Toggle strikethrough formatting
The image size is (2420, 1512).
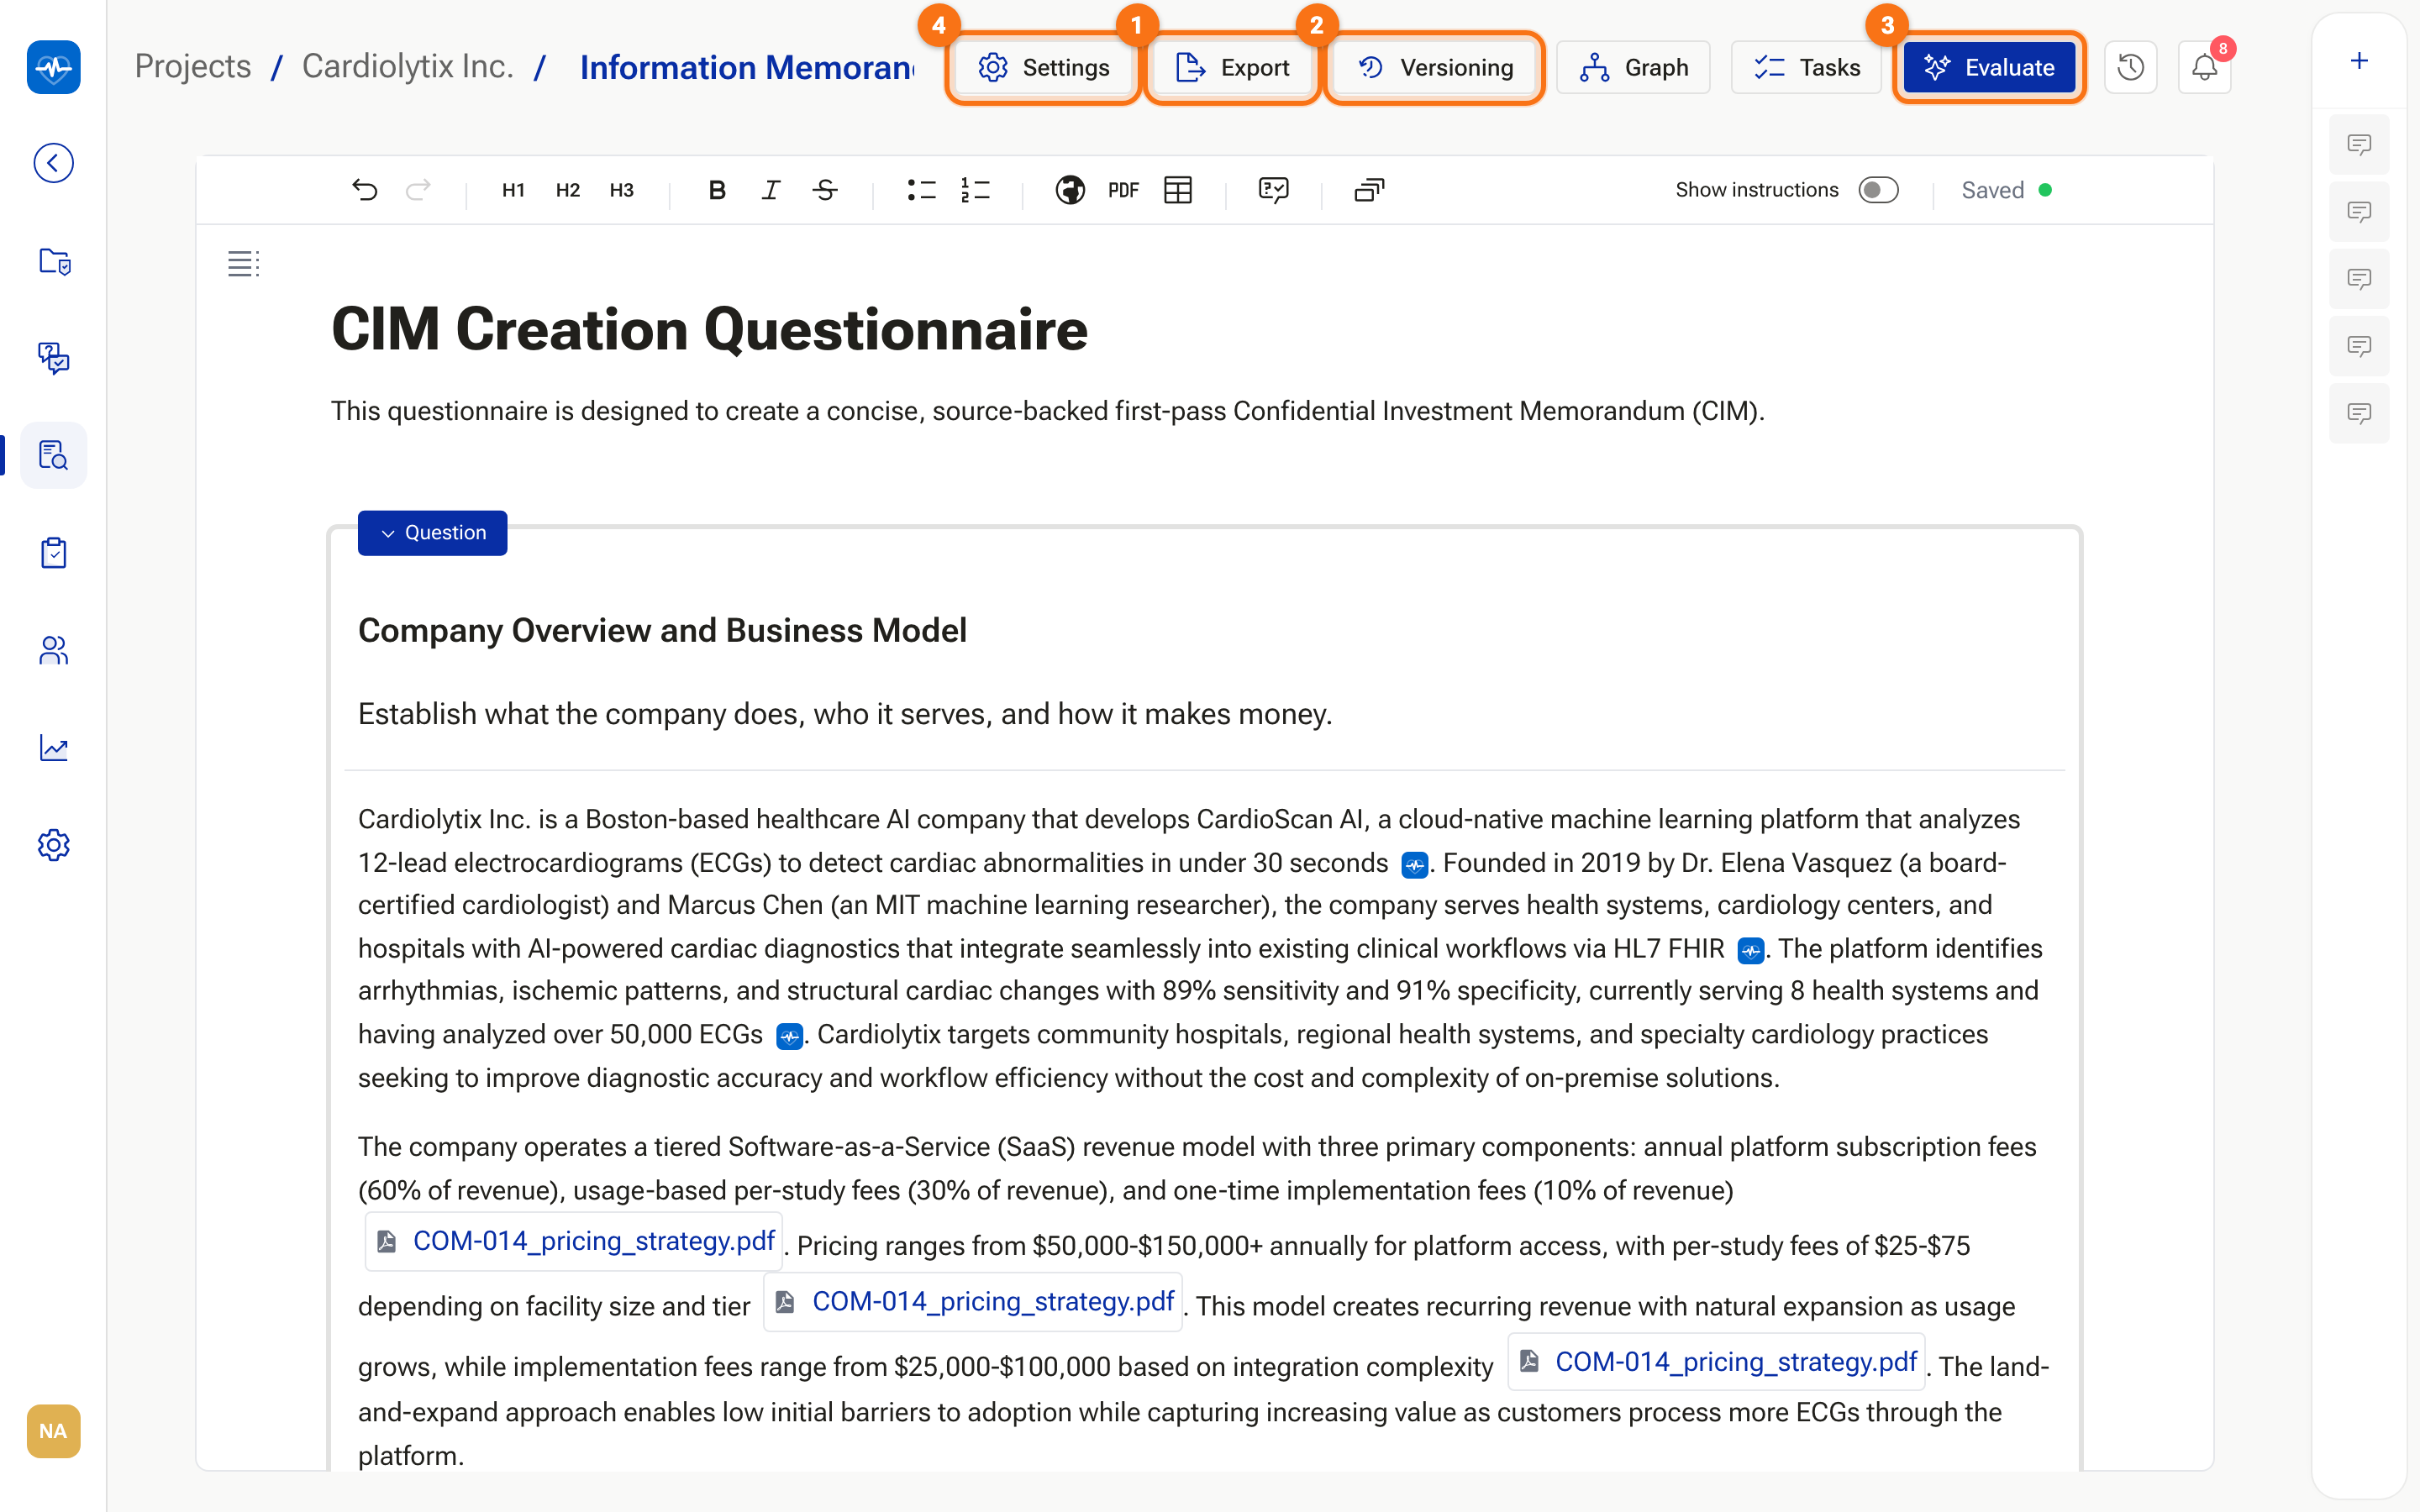pos(825,190)
